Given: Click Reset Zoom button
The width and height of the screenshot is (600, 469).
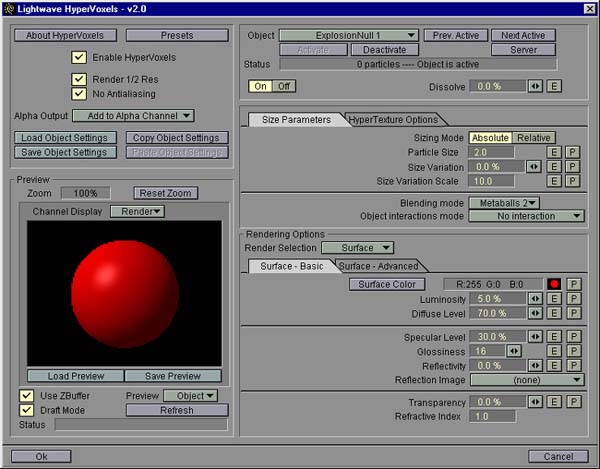Looking at the screenshot, I should (x=166, y=193).
